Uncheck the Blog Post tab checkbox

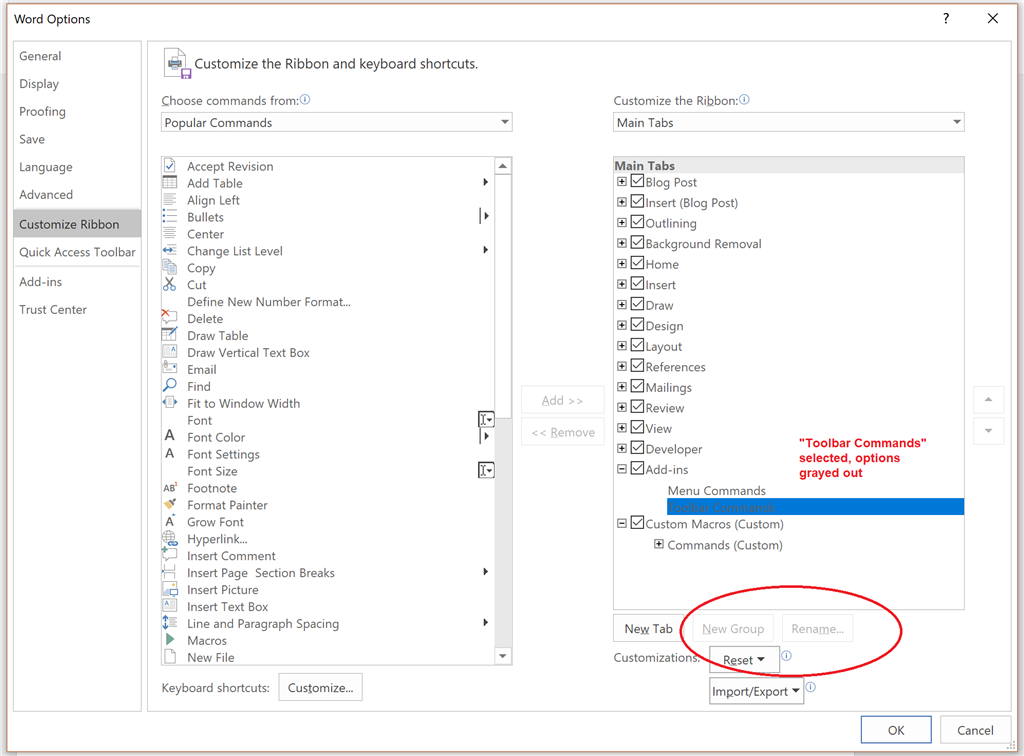click(637, 181)
